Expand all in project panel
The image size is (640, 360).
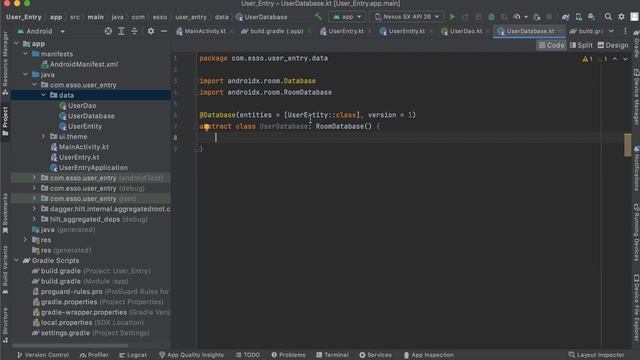(x=121, y=31)
